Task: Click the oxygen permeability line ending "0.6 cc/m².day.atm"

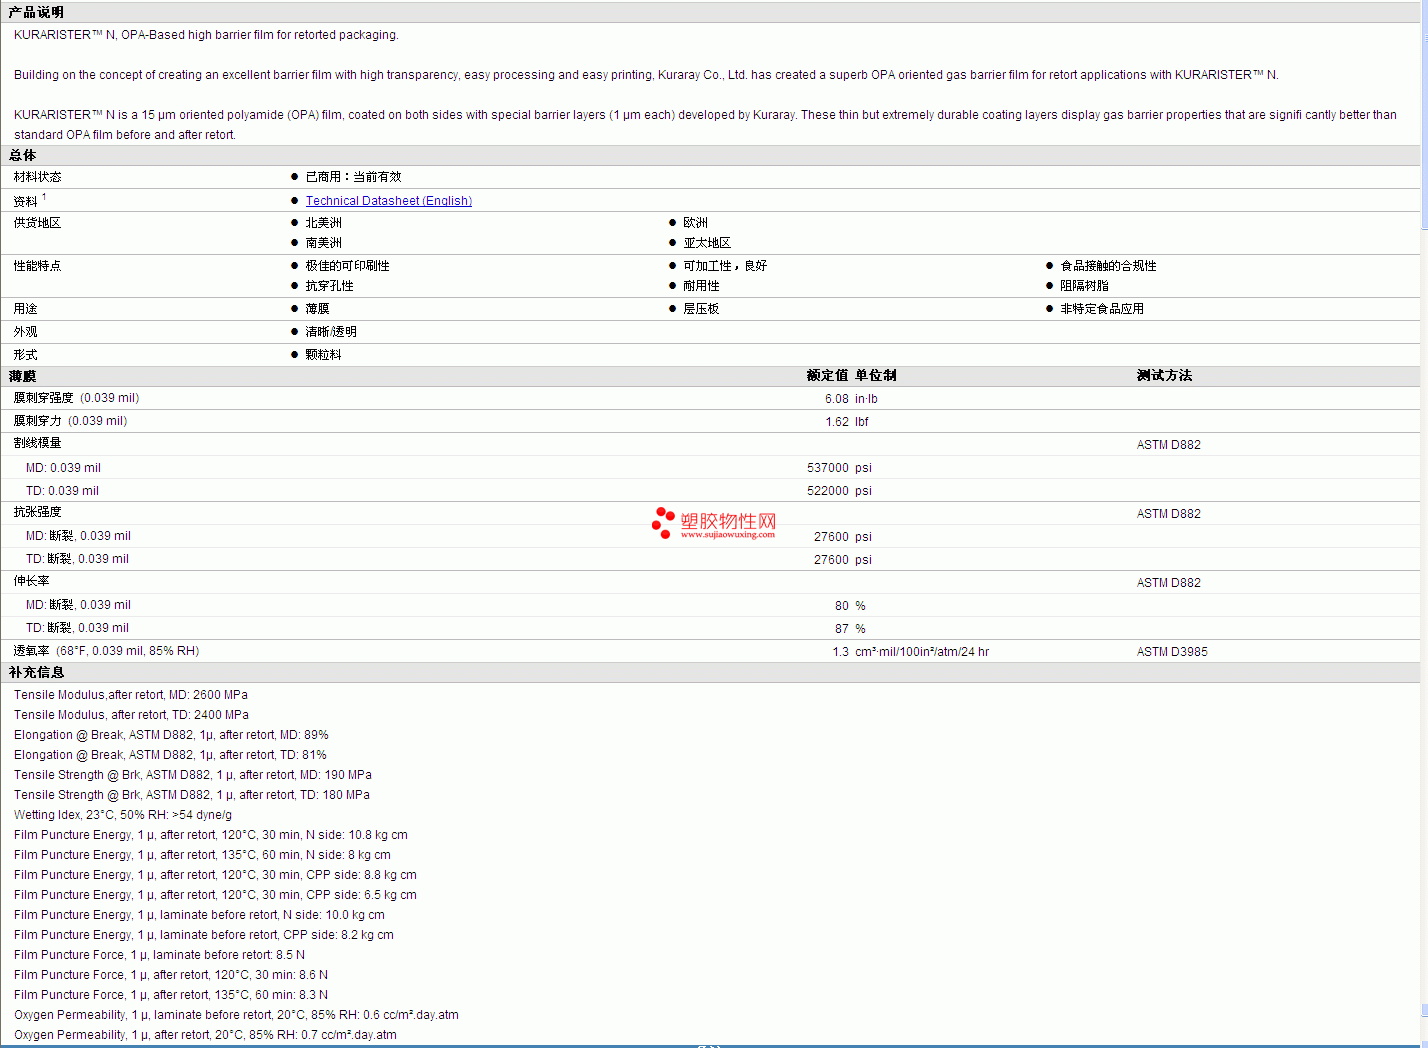Action: click(x=237, y=1015)
